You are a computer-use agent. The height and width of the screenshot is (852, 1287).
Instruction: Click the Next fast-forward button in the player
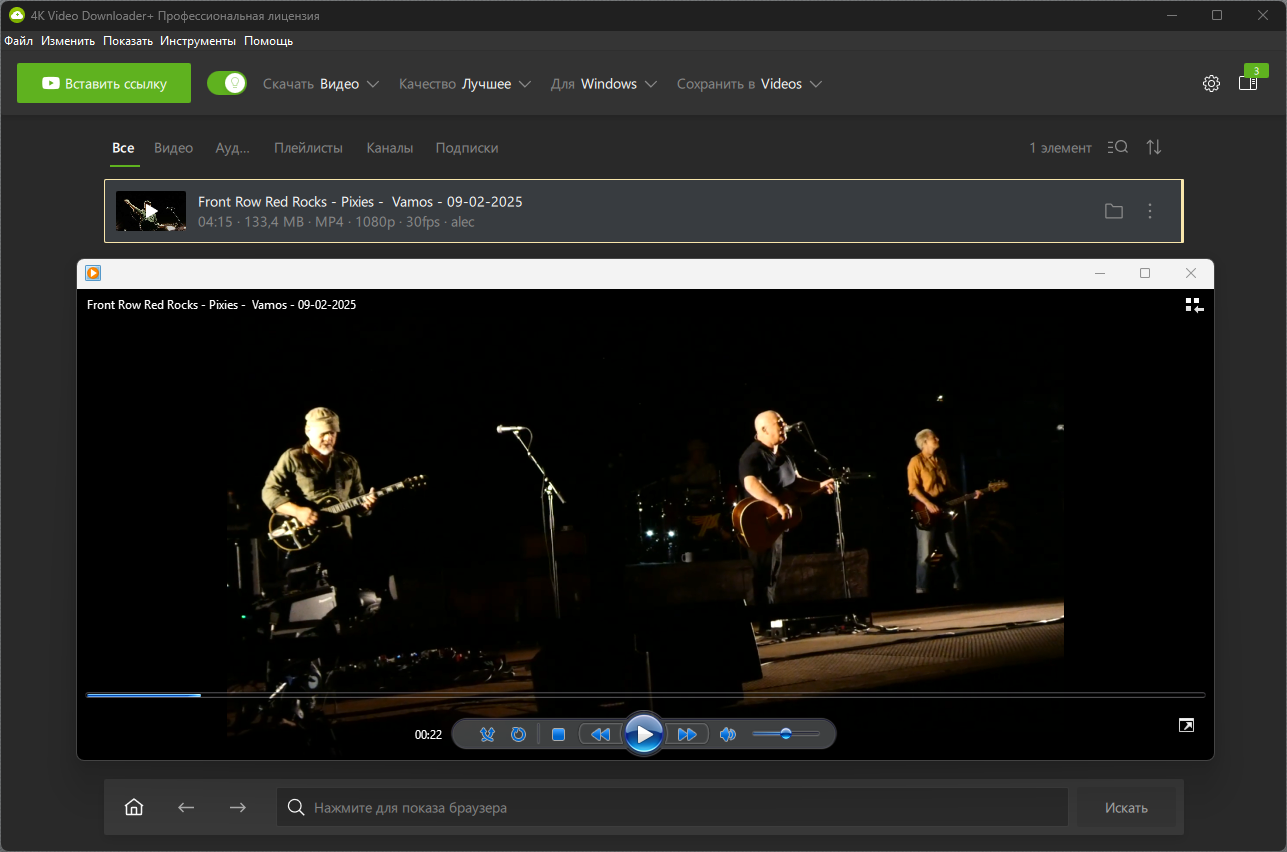point(688,734)
